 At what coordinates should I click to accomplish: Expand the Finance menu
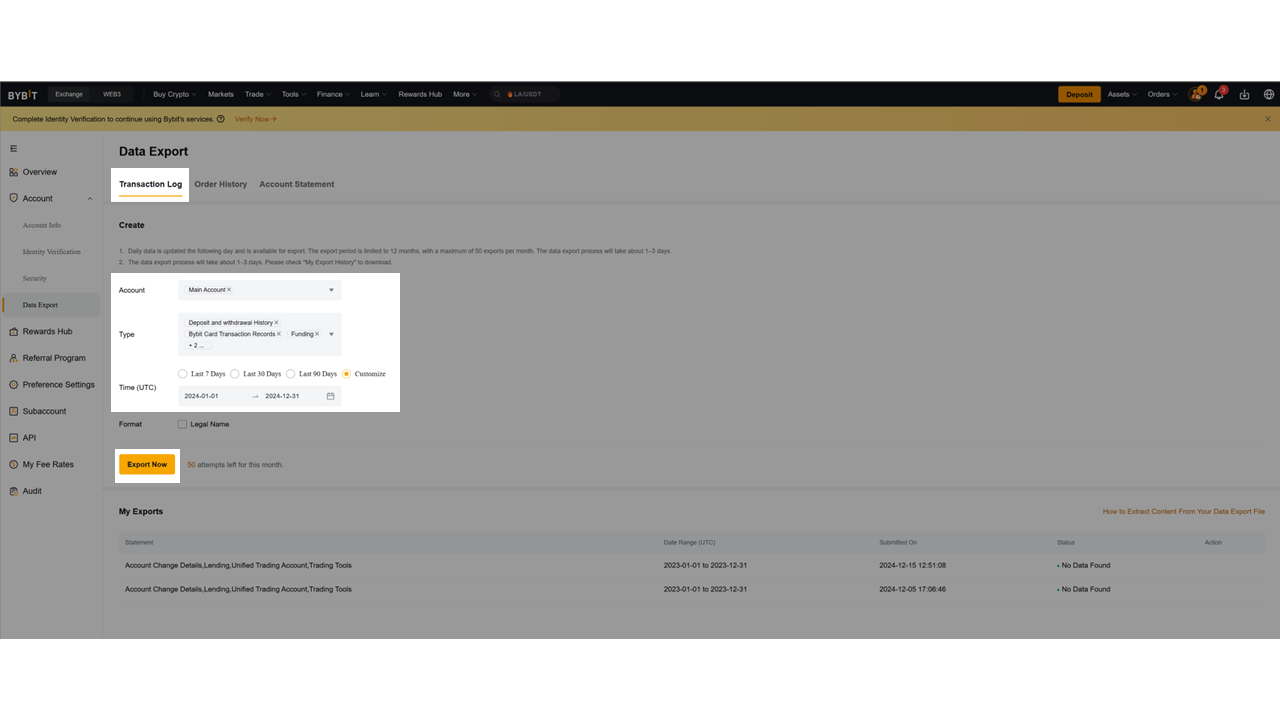[x=333, y=95]
